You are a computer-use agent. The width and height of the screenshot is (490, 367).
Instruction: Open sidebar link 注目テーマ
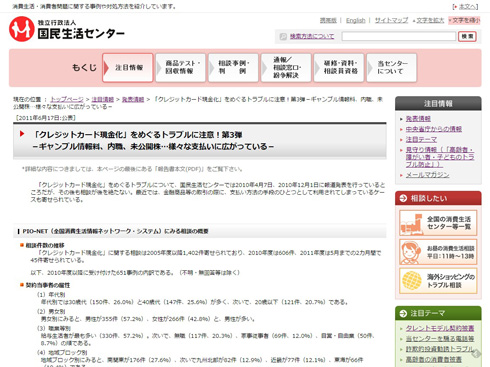tap(421, 139)
